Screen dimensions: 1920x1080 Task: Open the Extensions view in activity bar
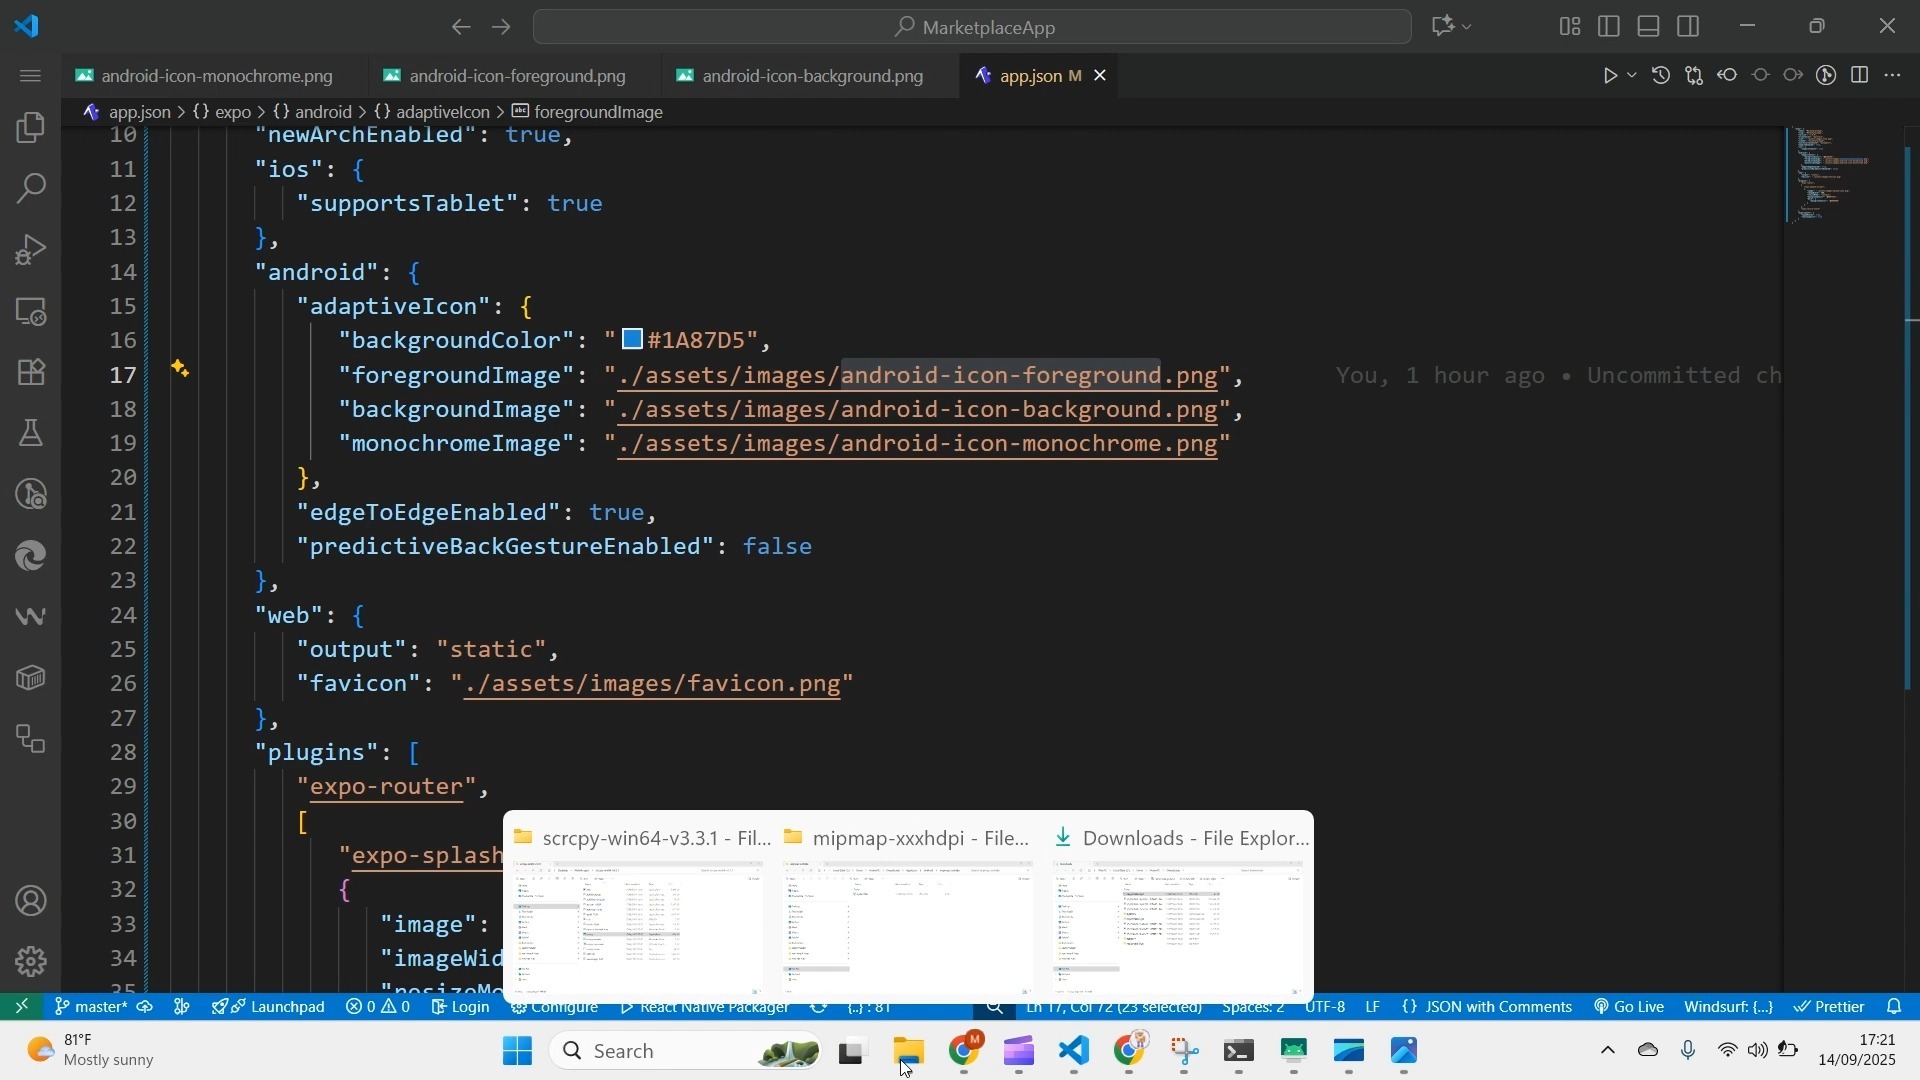31,373
